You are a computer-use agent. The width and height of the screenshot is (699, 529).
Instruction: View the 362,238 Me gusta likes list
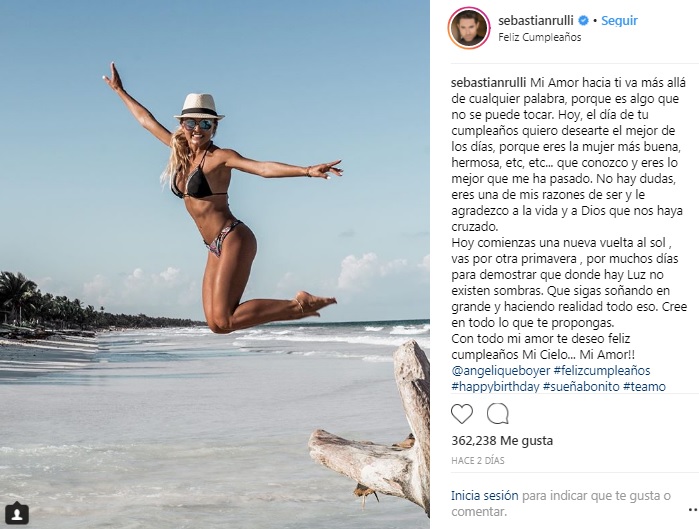[x=502, y=441]
